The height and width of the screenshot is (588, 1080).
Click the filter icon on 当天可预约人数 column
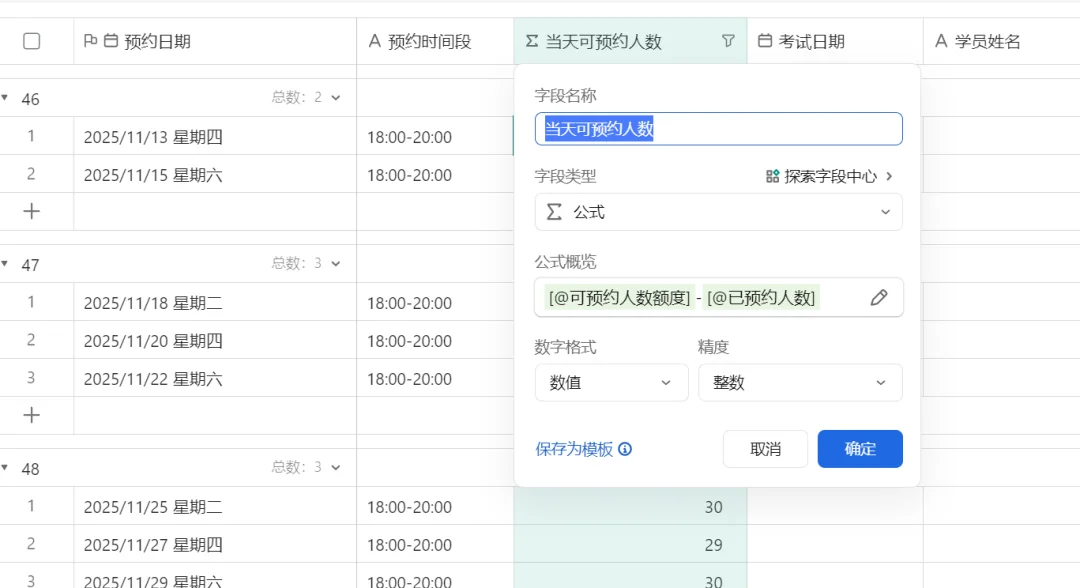(x=728, y=41)
